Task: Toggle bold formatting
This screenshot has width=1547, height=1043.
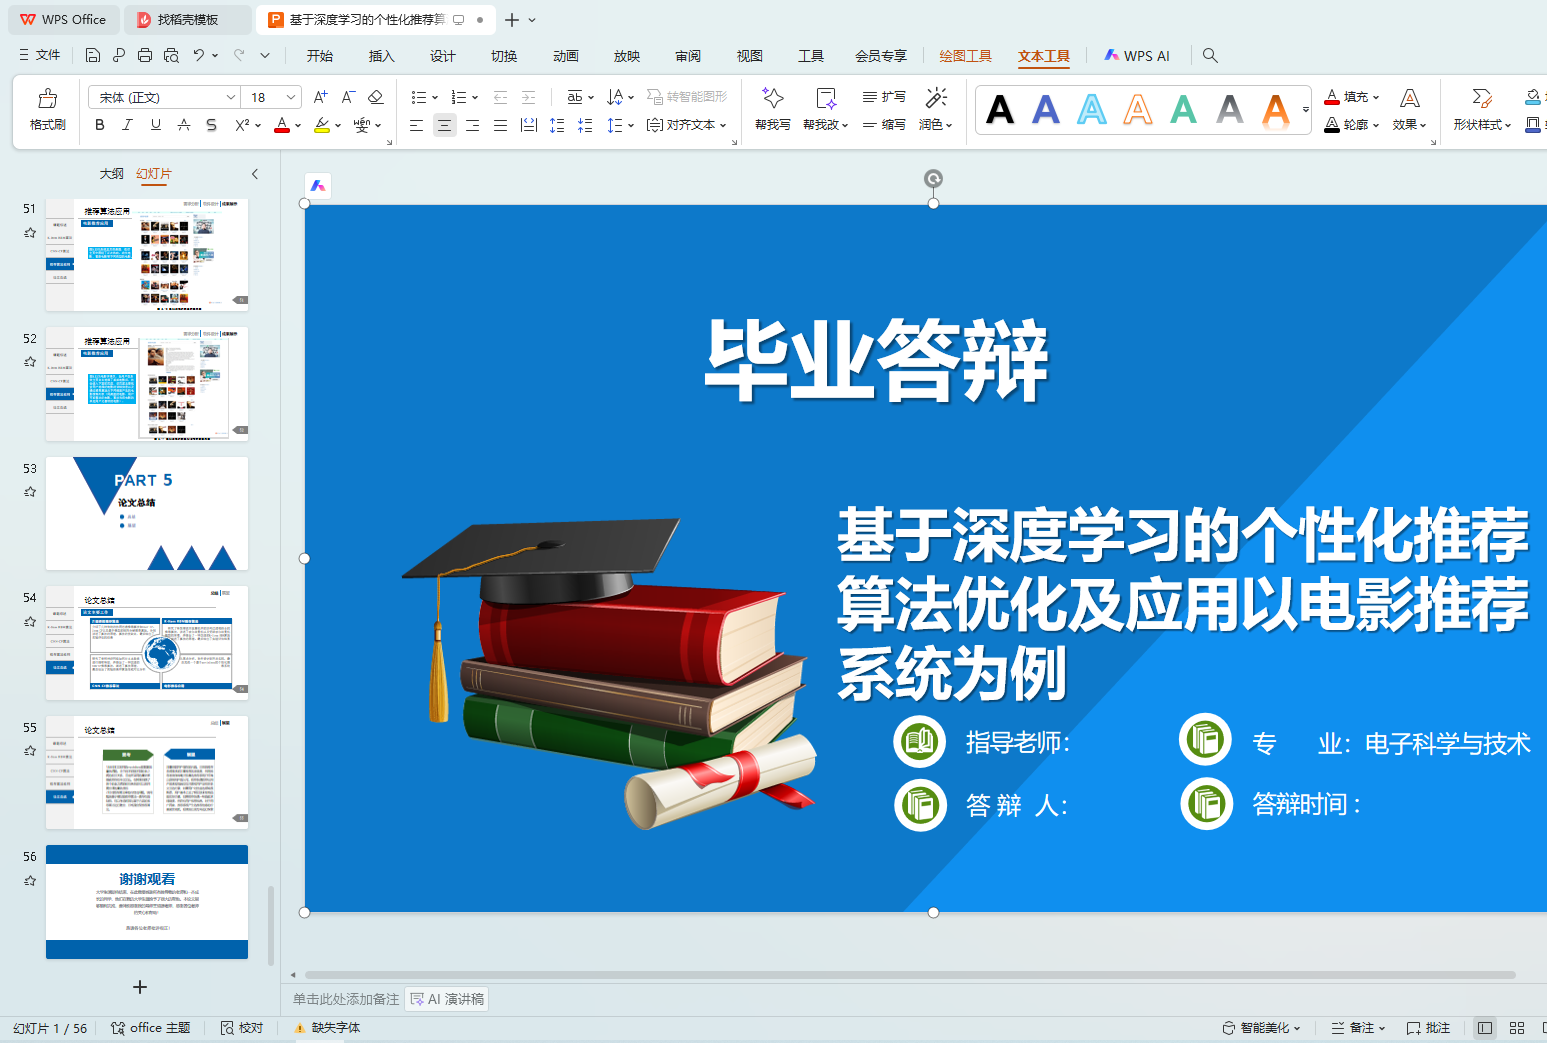Action: click(99, 125)
